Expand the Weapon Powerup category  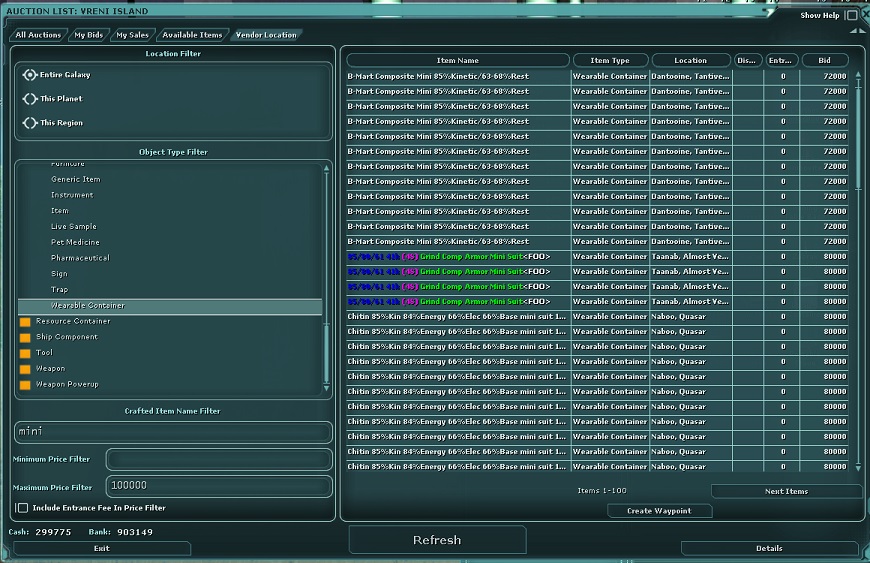(x=25, y=384)
